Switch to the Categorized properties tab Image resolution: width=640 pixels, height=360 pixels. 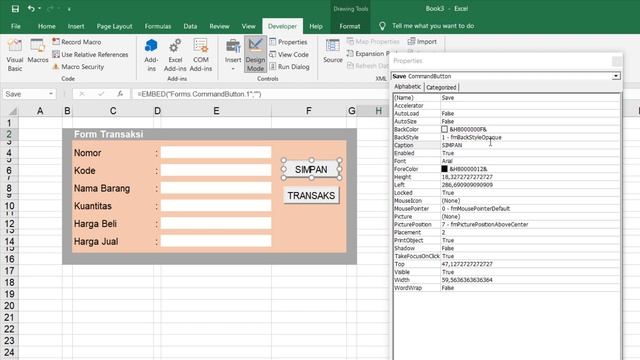coord(441,87)
